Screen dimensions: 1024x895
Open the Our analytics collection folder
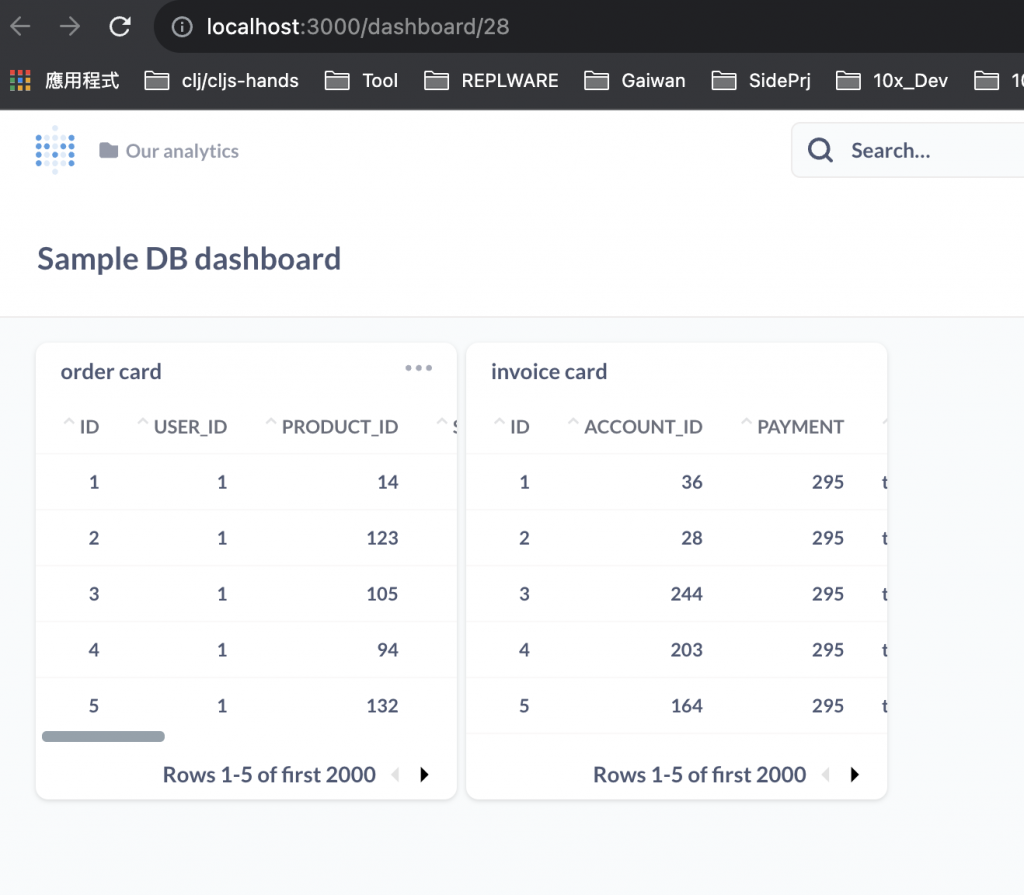[x=169, y=151]
